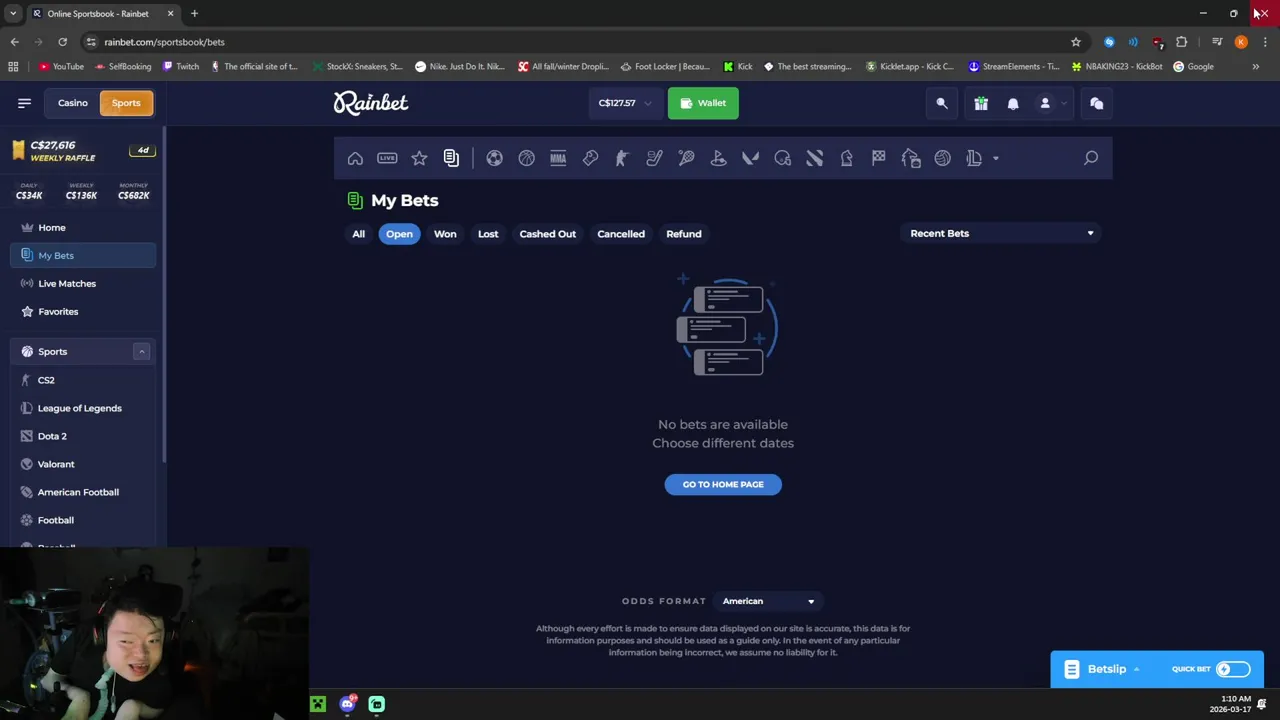Select the knight chess-piece icon
Viewport: 1280px width, 720px height.
(846, 158)
